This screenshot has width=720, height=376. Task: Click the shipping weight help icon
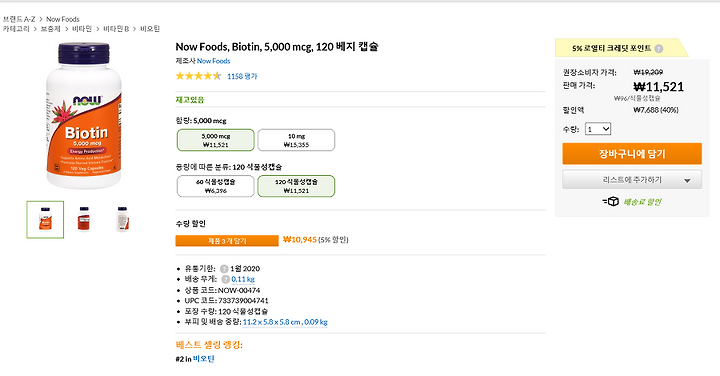225,279
